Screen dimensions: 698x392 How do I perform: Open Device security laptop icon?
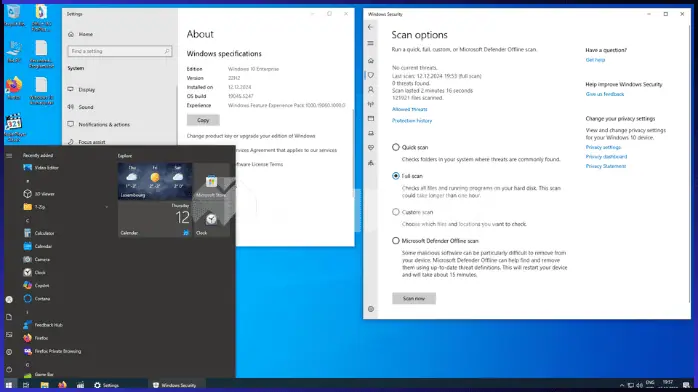[371, 133]
